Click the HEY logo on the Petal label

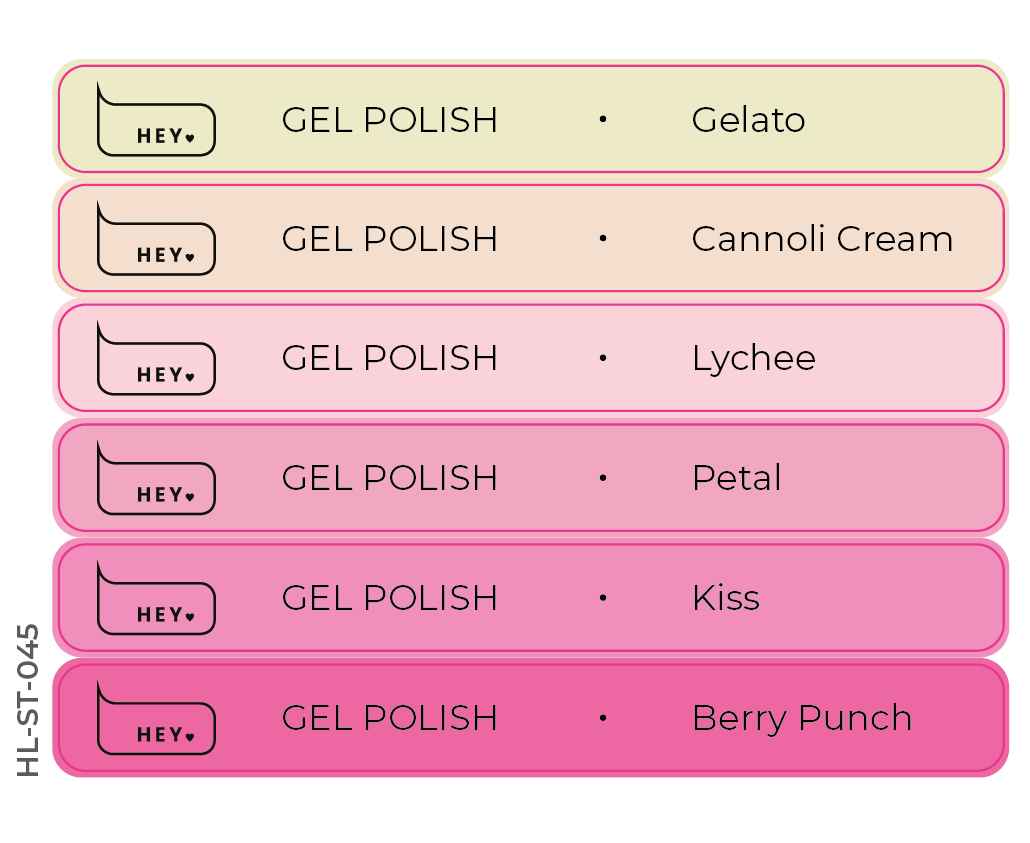[x=156, y=481]
